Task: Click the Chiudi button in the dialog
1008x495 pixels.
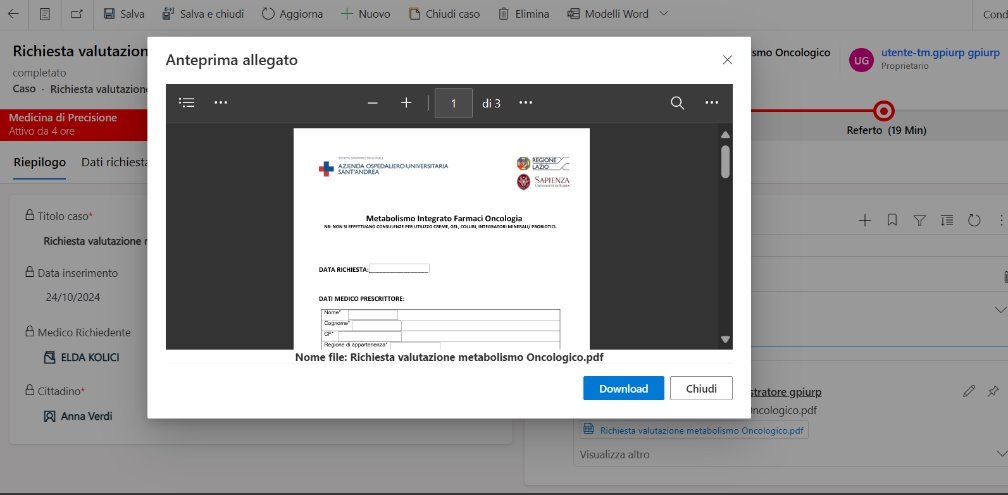Action: [701, 388]
